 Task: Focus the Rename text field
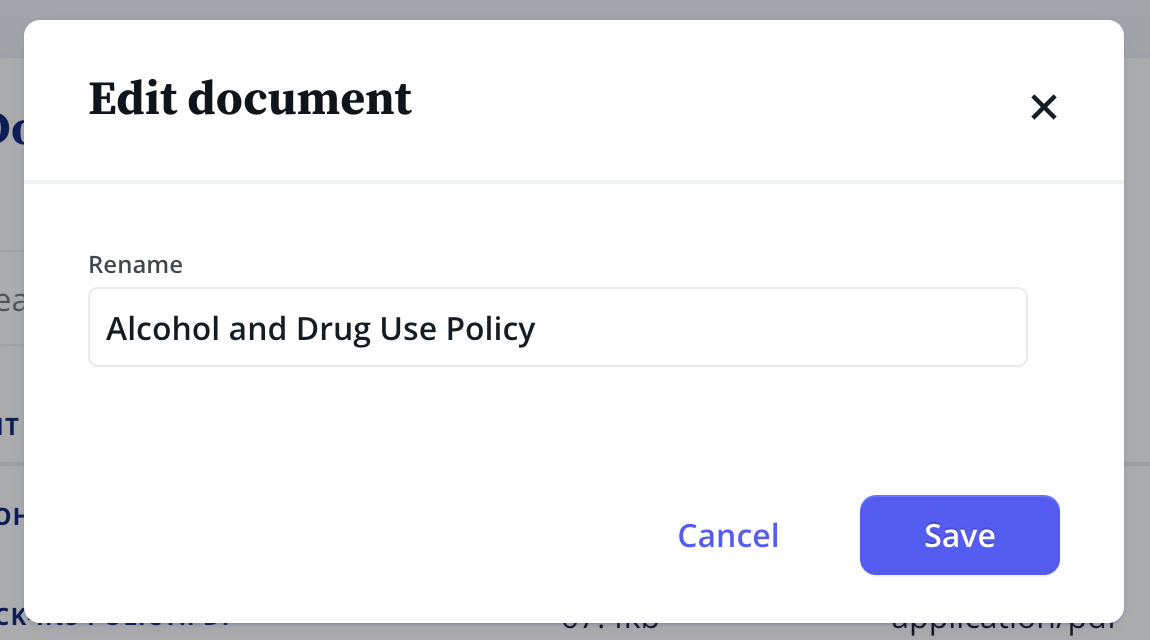pyautogui.click(x=557, y=328)
